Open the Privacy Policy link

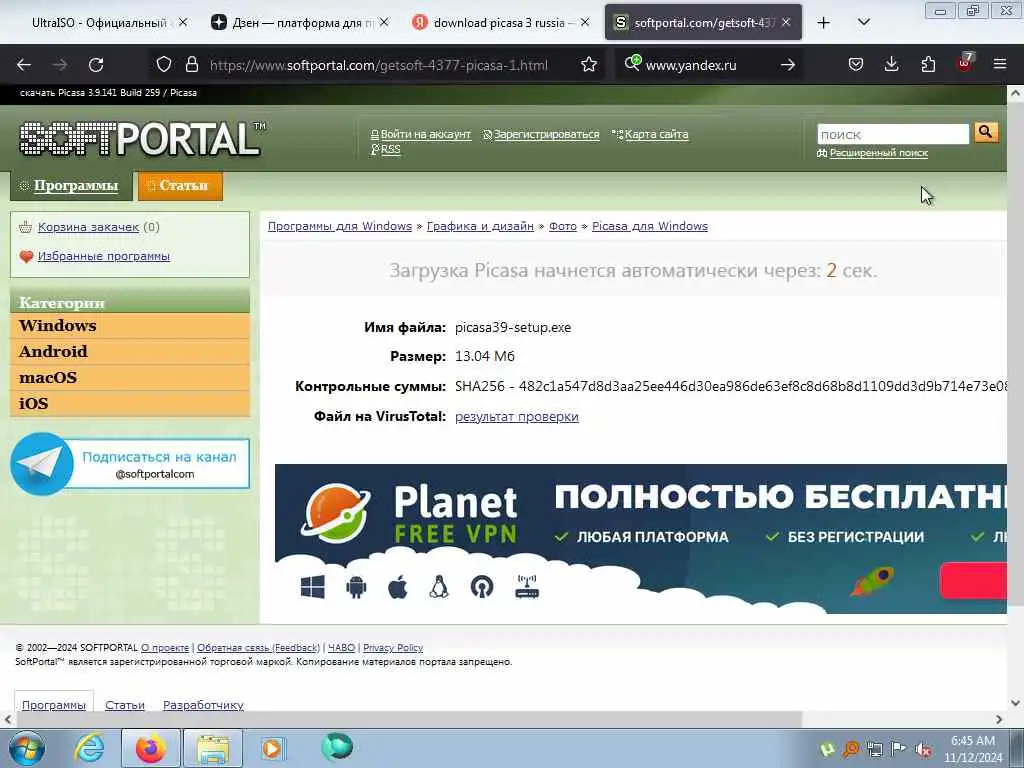coord(393,648)
